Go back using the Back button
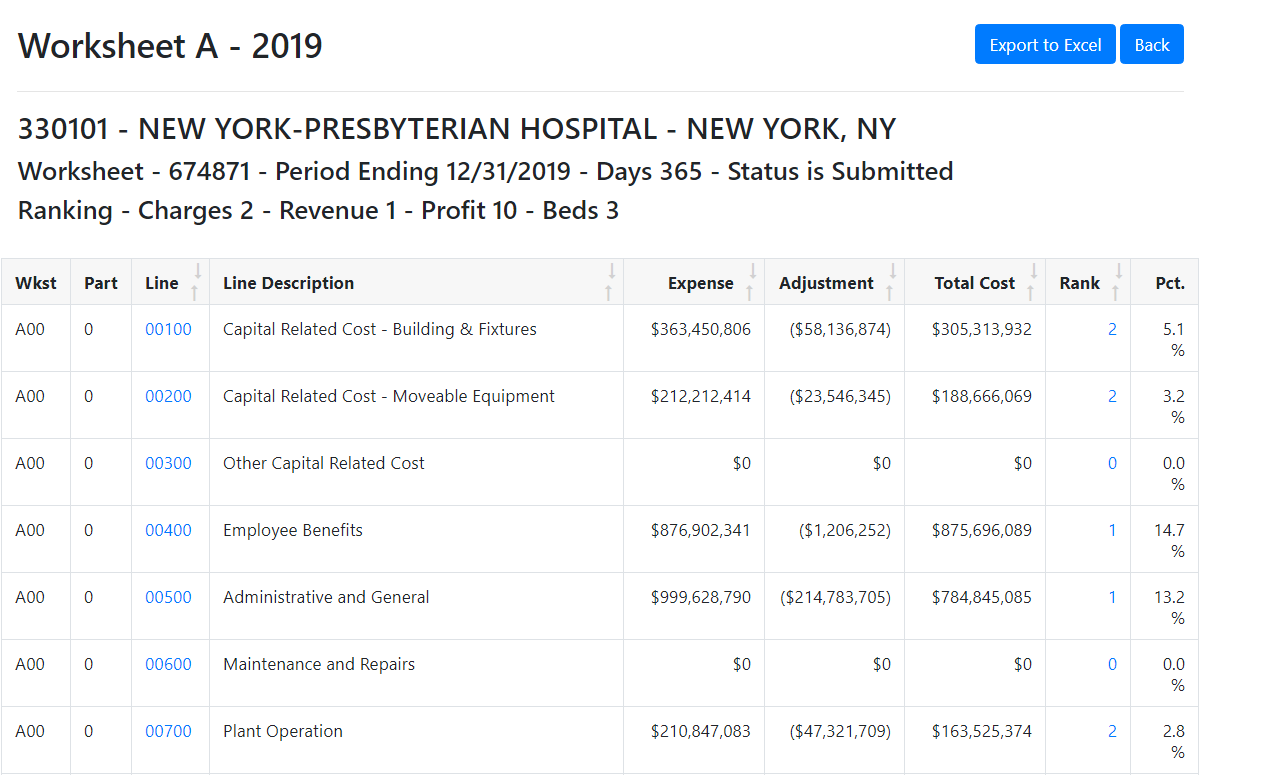Viewport: 1265px width, 775px height. (x=1152, y=44)
